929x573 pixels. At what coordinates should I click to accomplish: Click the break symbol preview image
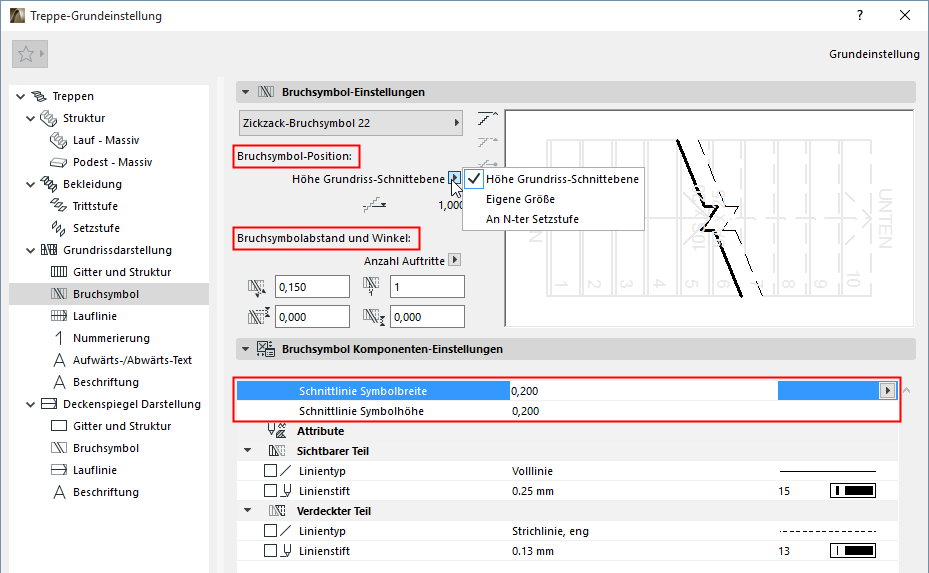709,218
